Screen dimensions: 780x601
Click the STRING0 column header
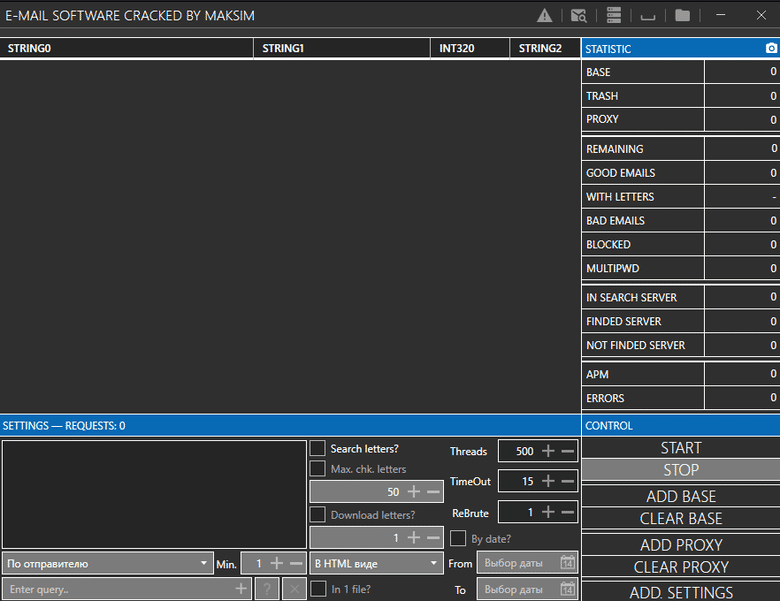coord(126,48)
